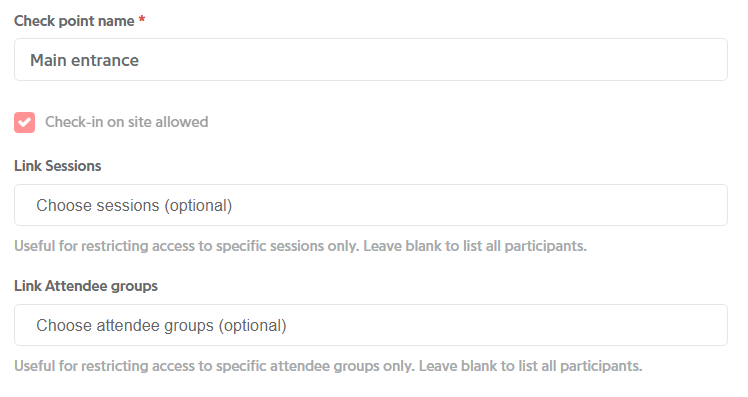Click the word entrance in name field
Screen dimensions: 748x397
point(105,61)
